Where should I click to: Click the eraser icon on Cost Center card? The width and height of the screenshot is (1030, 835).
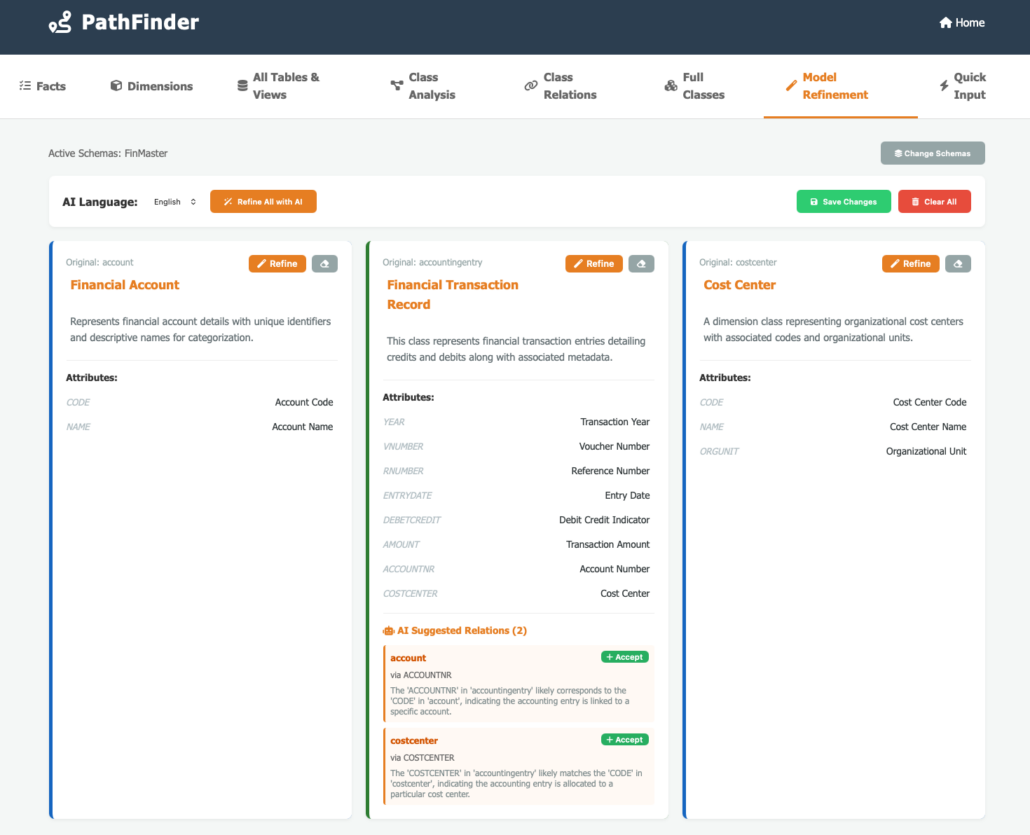coord(957,264)
